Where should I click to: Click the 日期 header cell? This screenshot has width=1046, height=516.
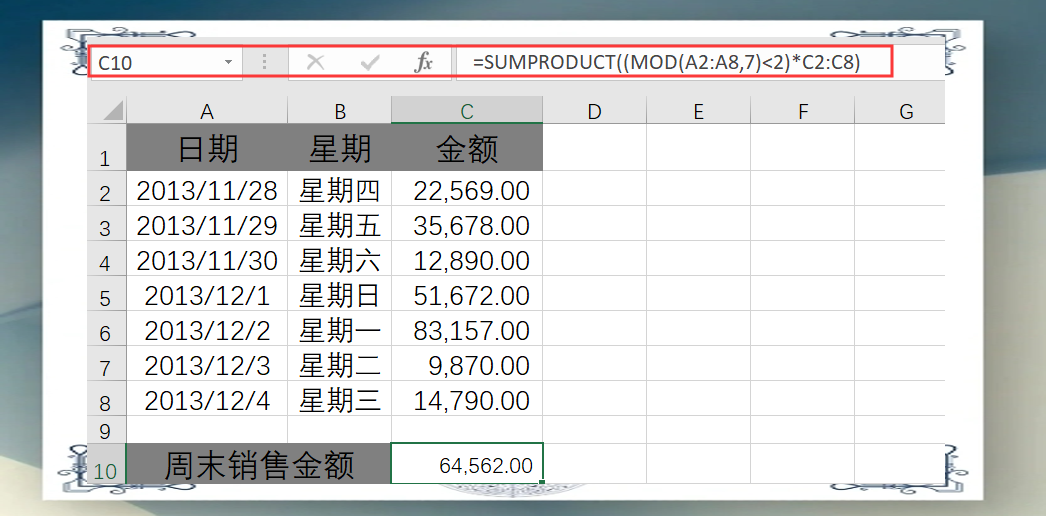click(x=207, y=147)
